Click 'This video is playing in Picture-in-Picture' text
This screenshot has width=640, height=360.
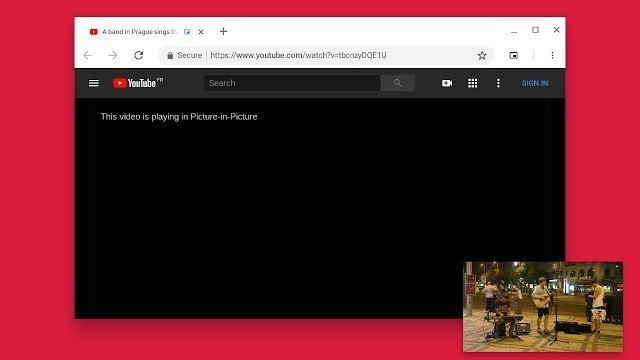point(179,117)
